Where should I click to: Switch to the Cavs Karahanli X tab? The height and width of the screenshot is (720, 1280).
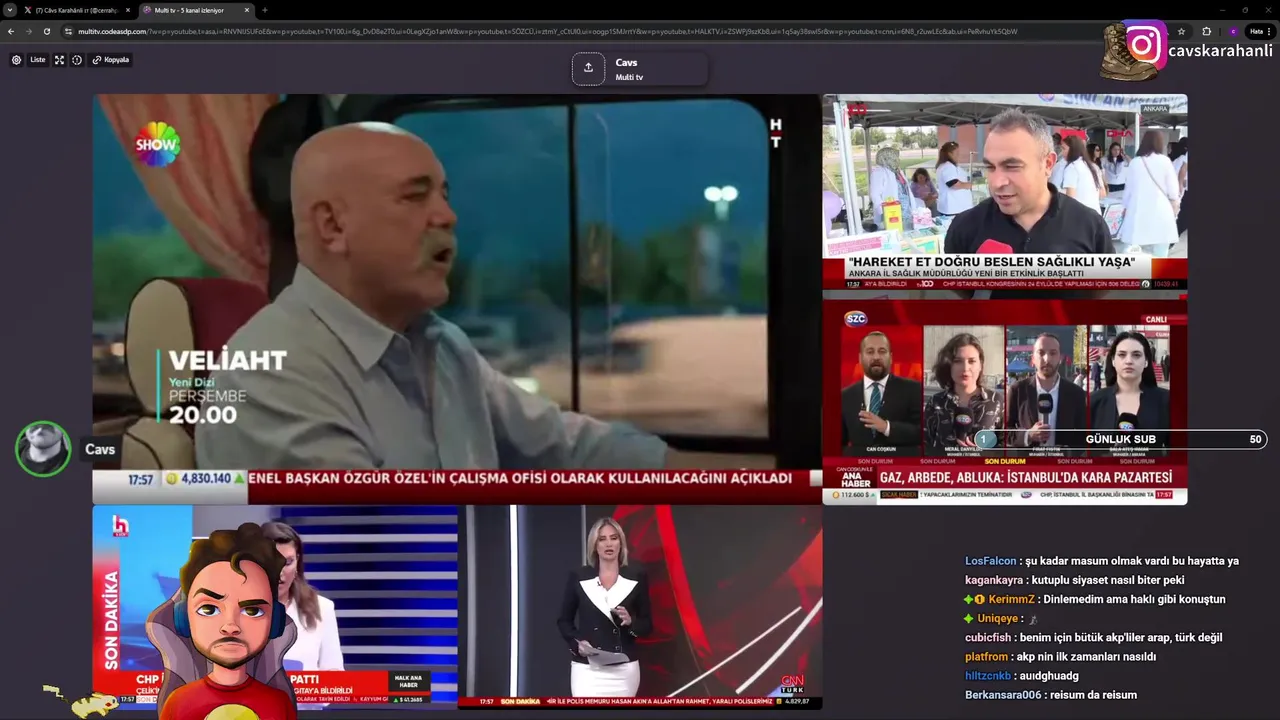coord(75,10)
